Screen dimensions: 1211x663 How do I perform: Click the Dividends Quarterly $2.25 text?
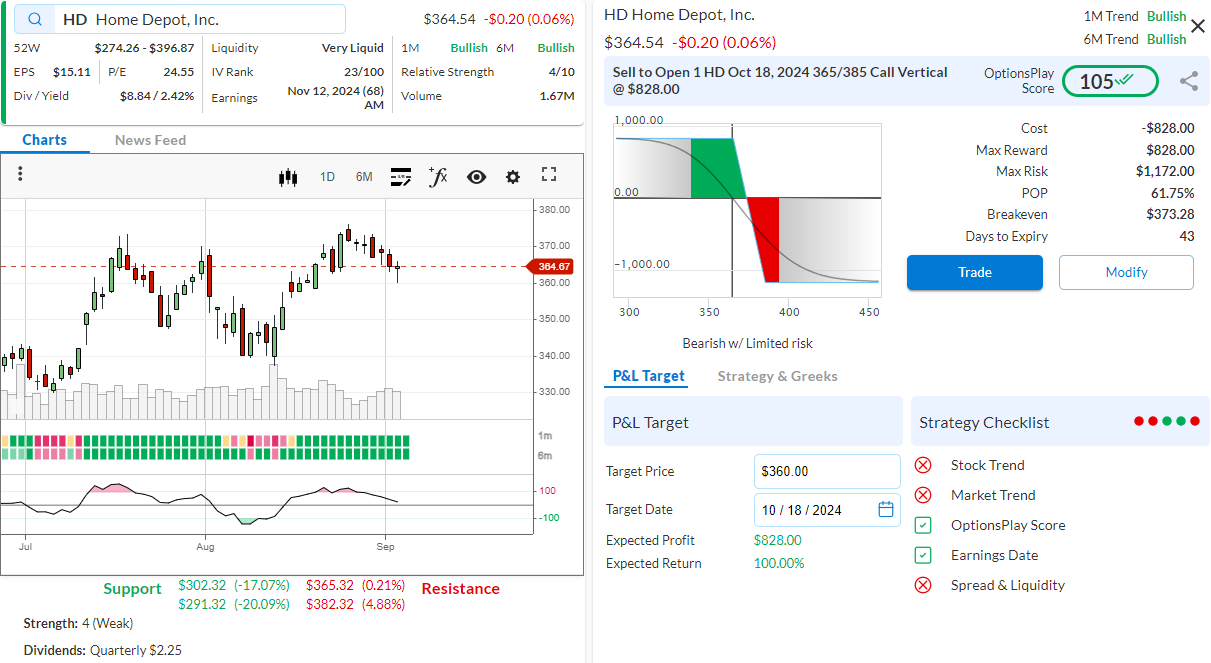click(103, 650)
